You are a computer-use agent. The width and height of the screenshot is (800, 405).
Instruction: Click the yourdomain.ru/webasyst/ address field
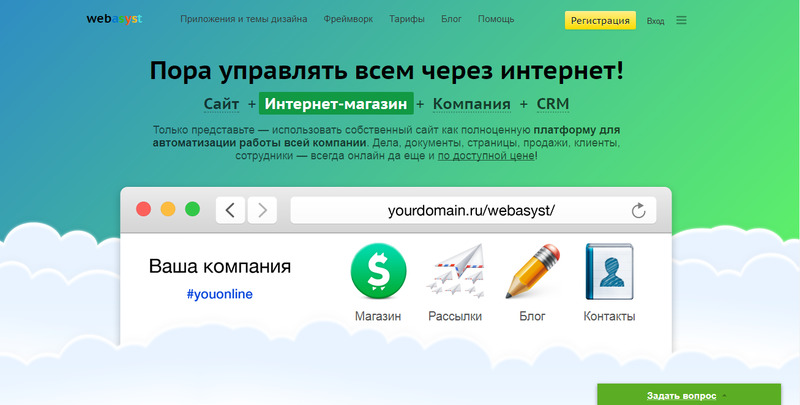tap(473, 210)
